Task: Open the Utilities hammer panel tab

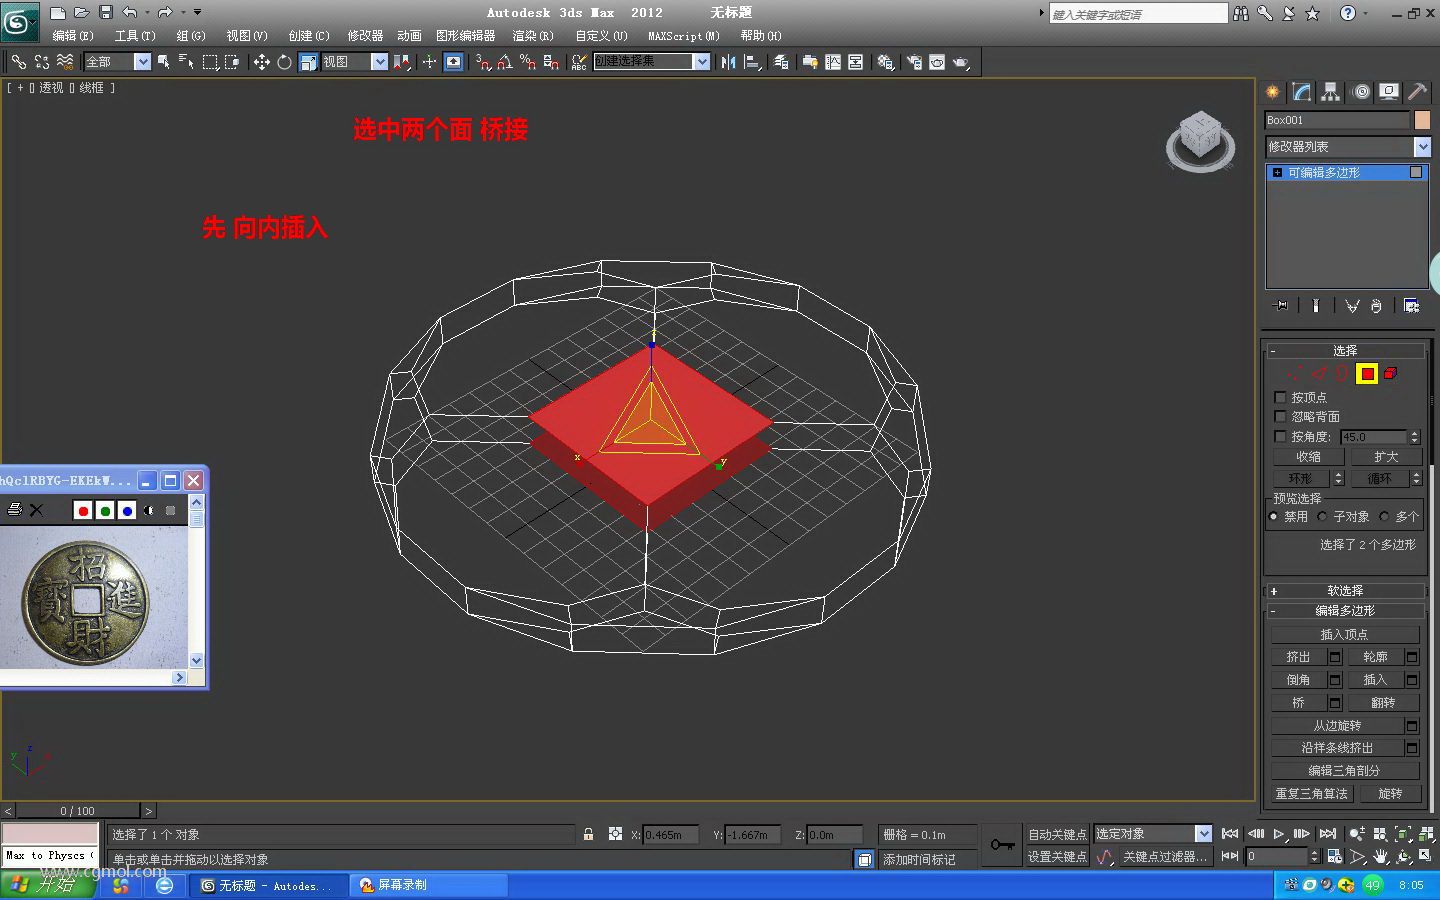Action: pos(1417,92)
